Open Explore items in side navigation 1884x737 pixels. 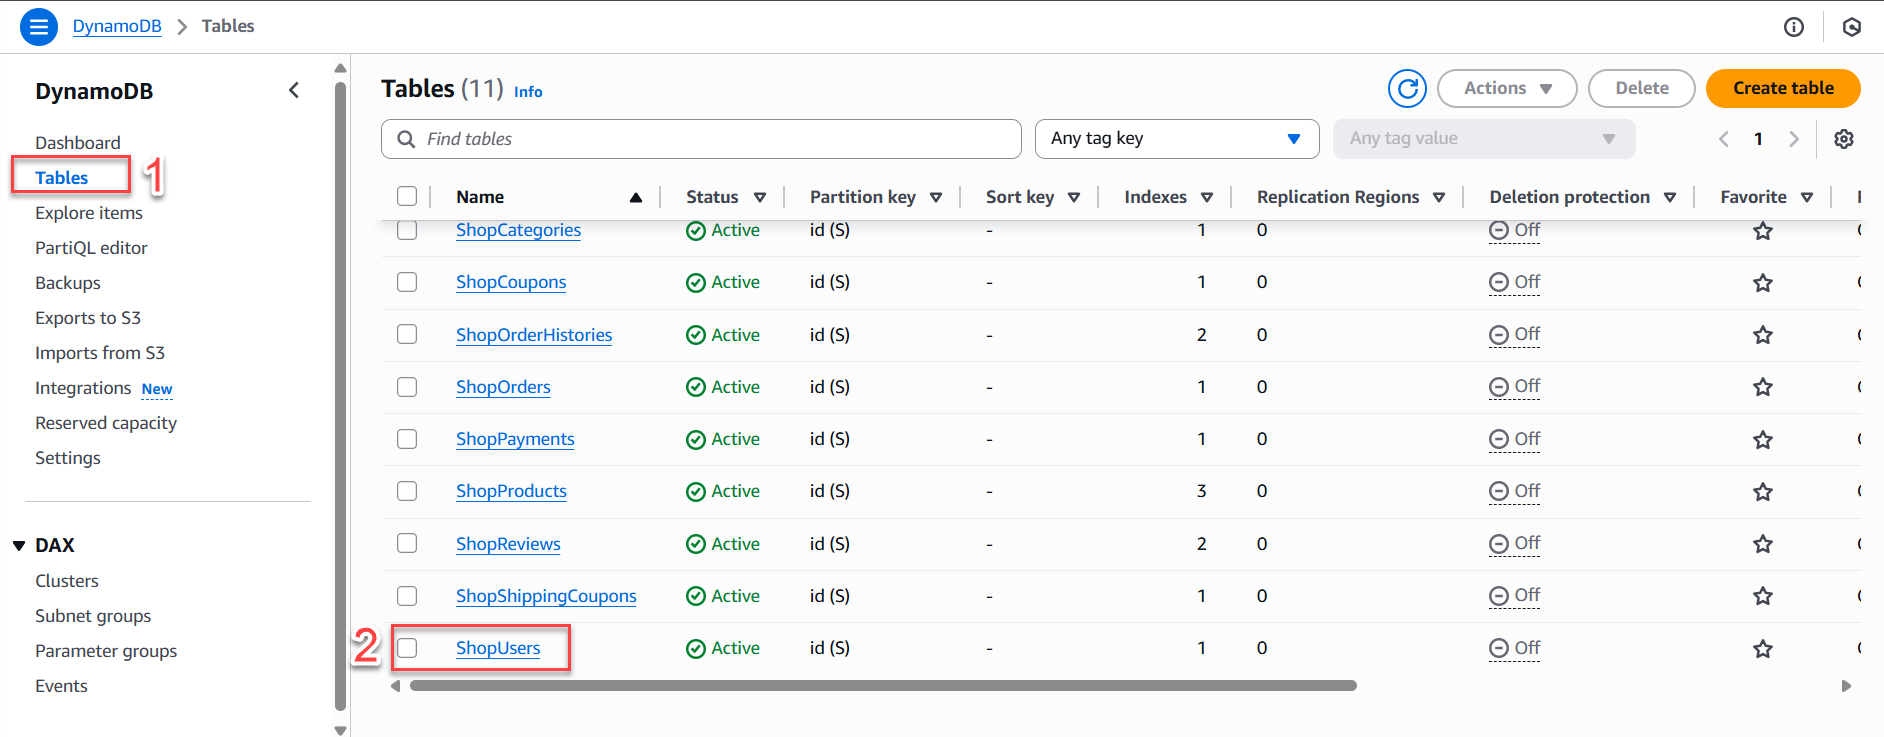89,213
